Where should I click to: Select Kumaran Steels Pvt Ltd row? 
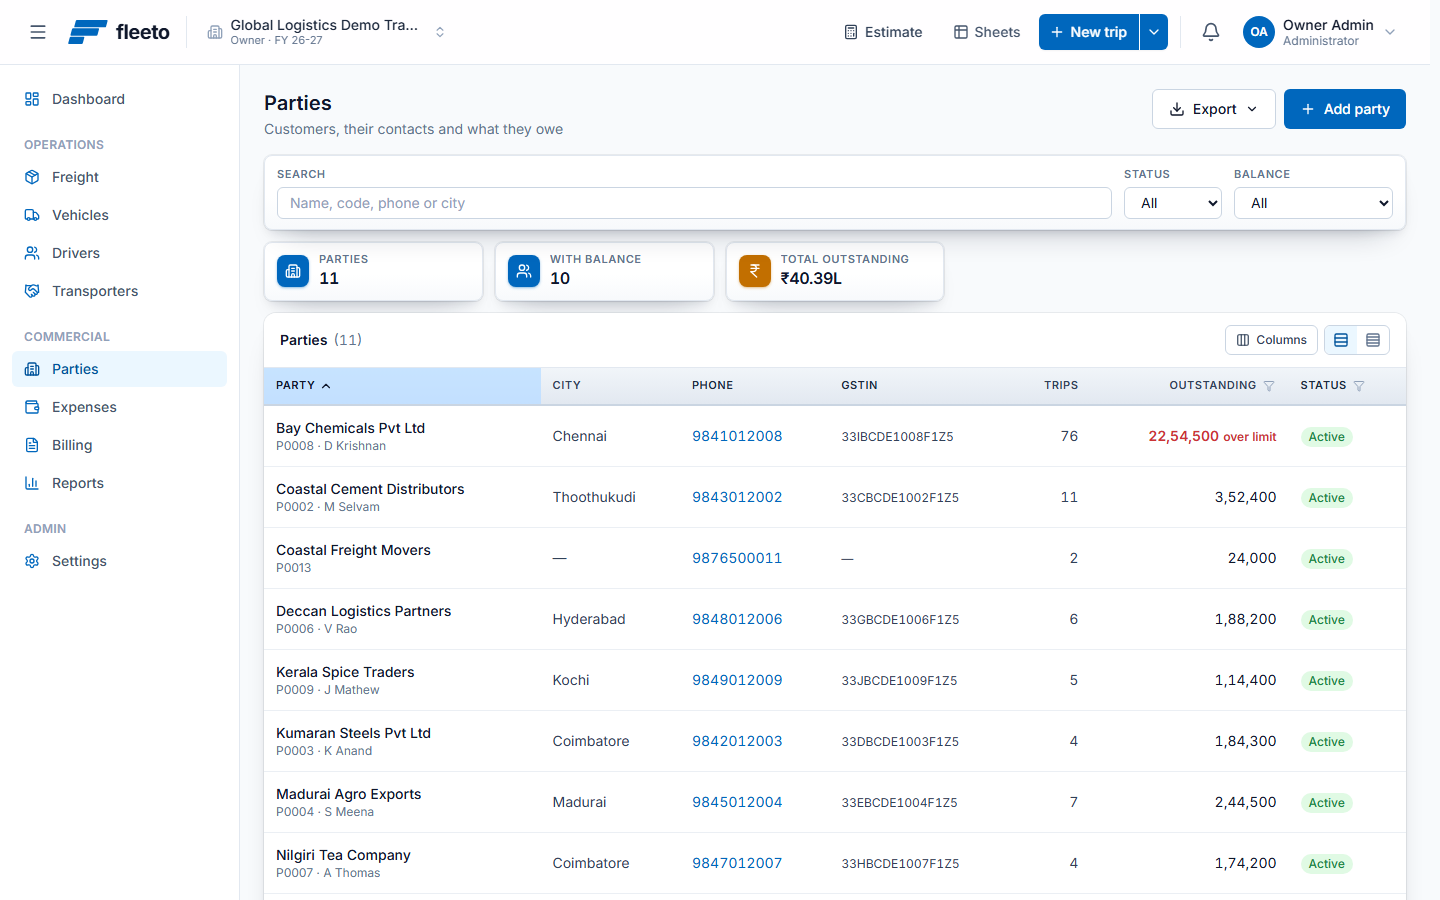coord(835,741)
